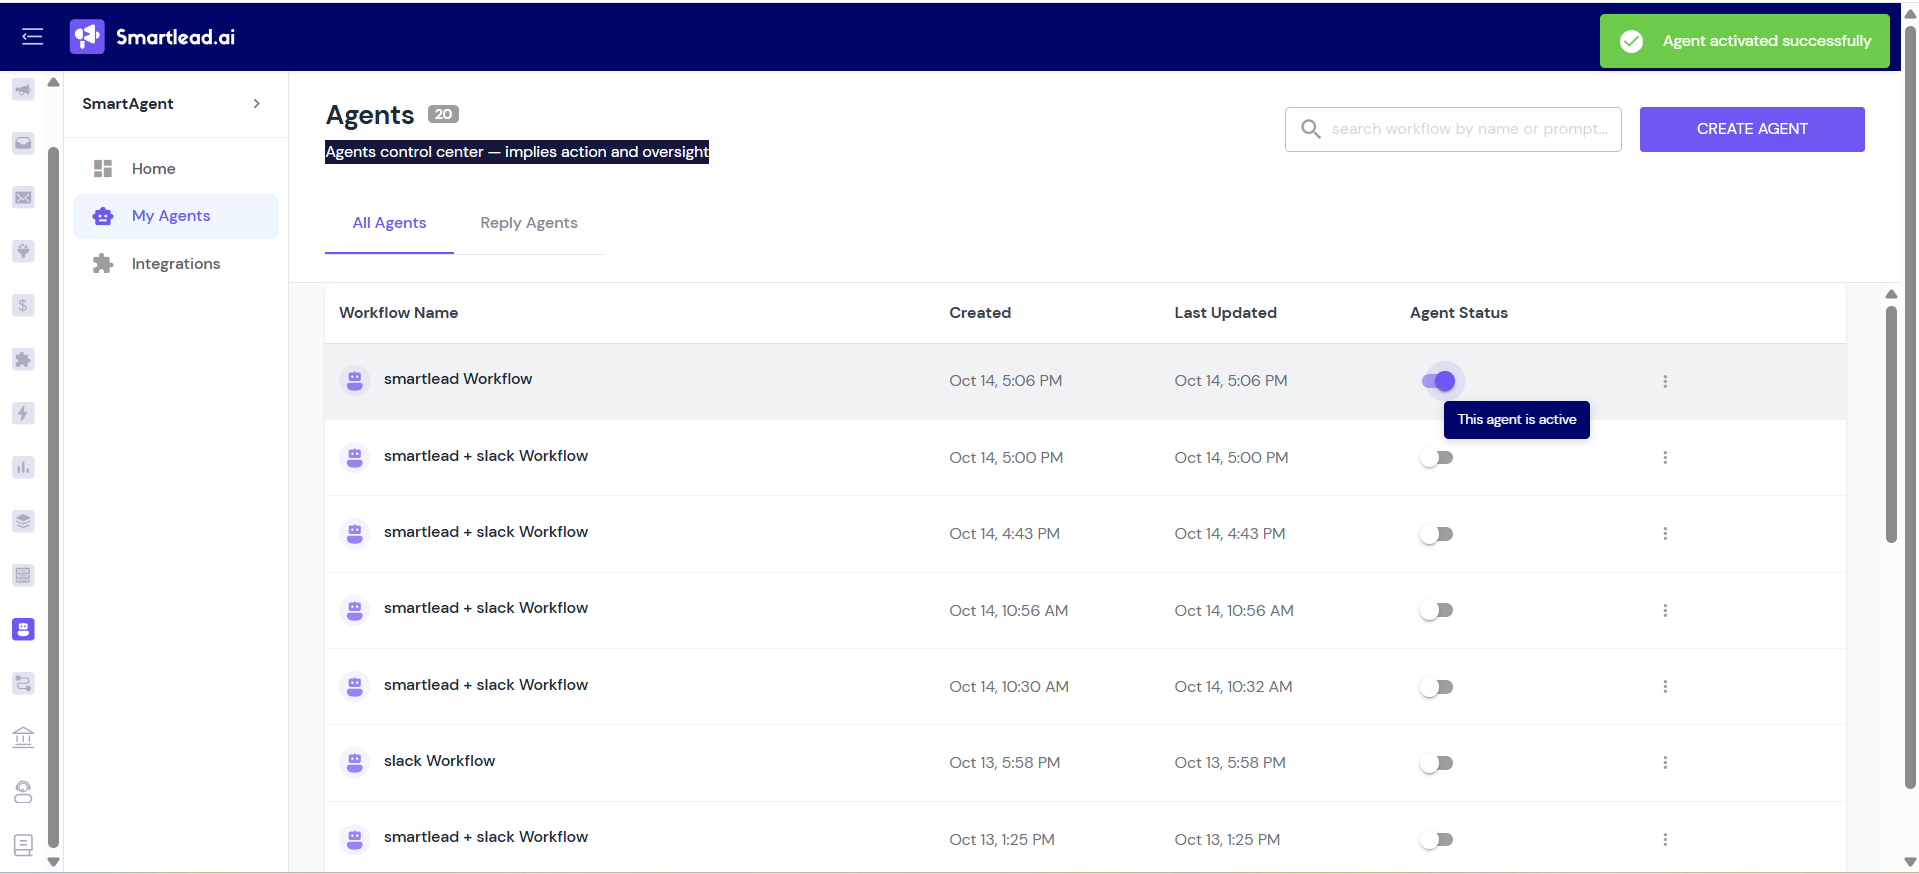Click robot avatar of smartlead Workflow row

click(x=354, y=380)
